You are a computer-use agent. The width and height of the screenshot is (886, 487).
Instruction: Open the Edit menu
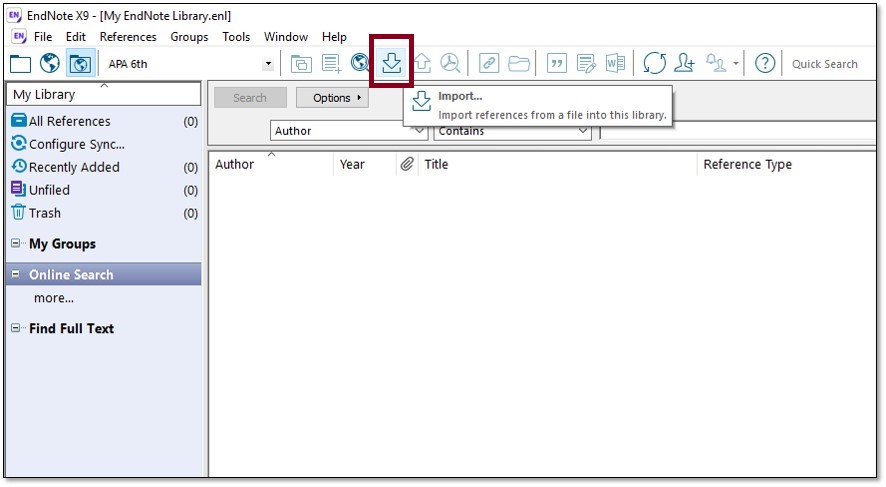(x=76, y=37)
